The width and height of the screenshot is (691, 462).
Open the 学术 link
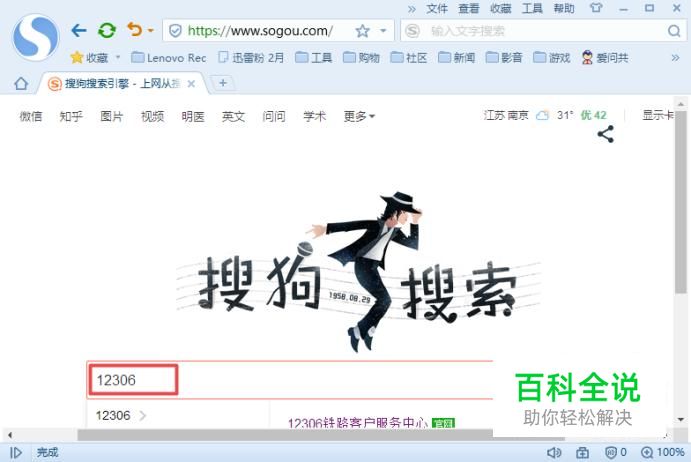(x=314, y=116)
